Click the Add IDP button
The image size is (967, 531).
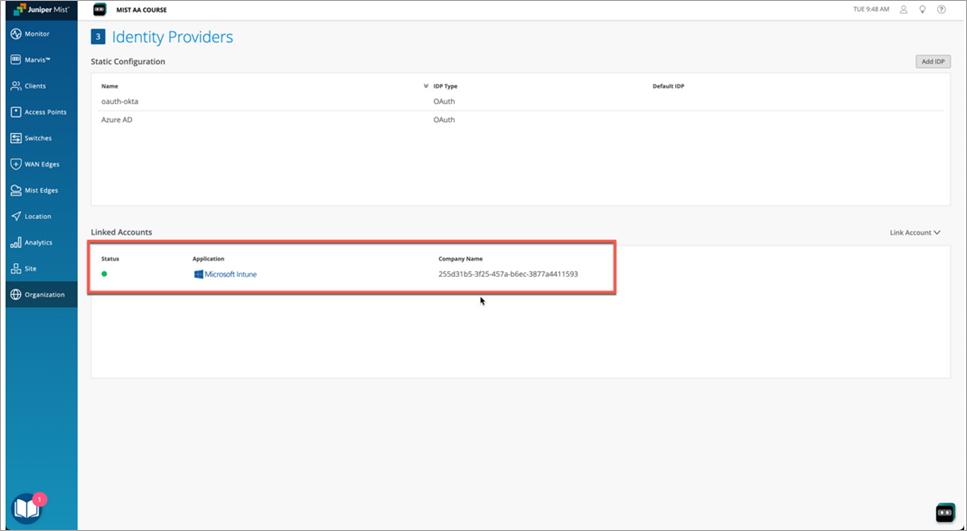pos(932,62)
